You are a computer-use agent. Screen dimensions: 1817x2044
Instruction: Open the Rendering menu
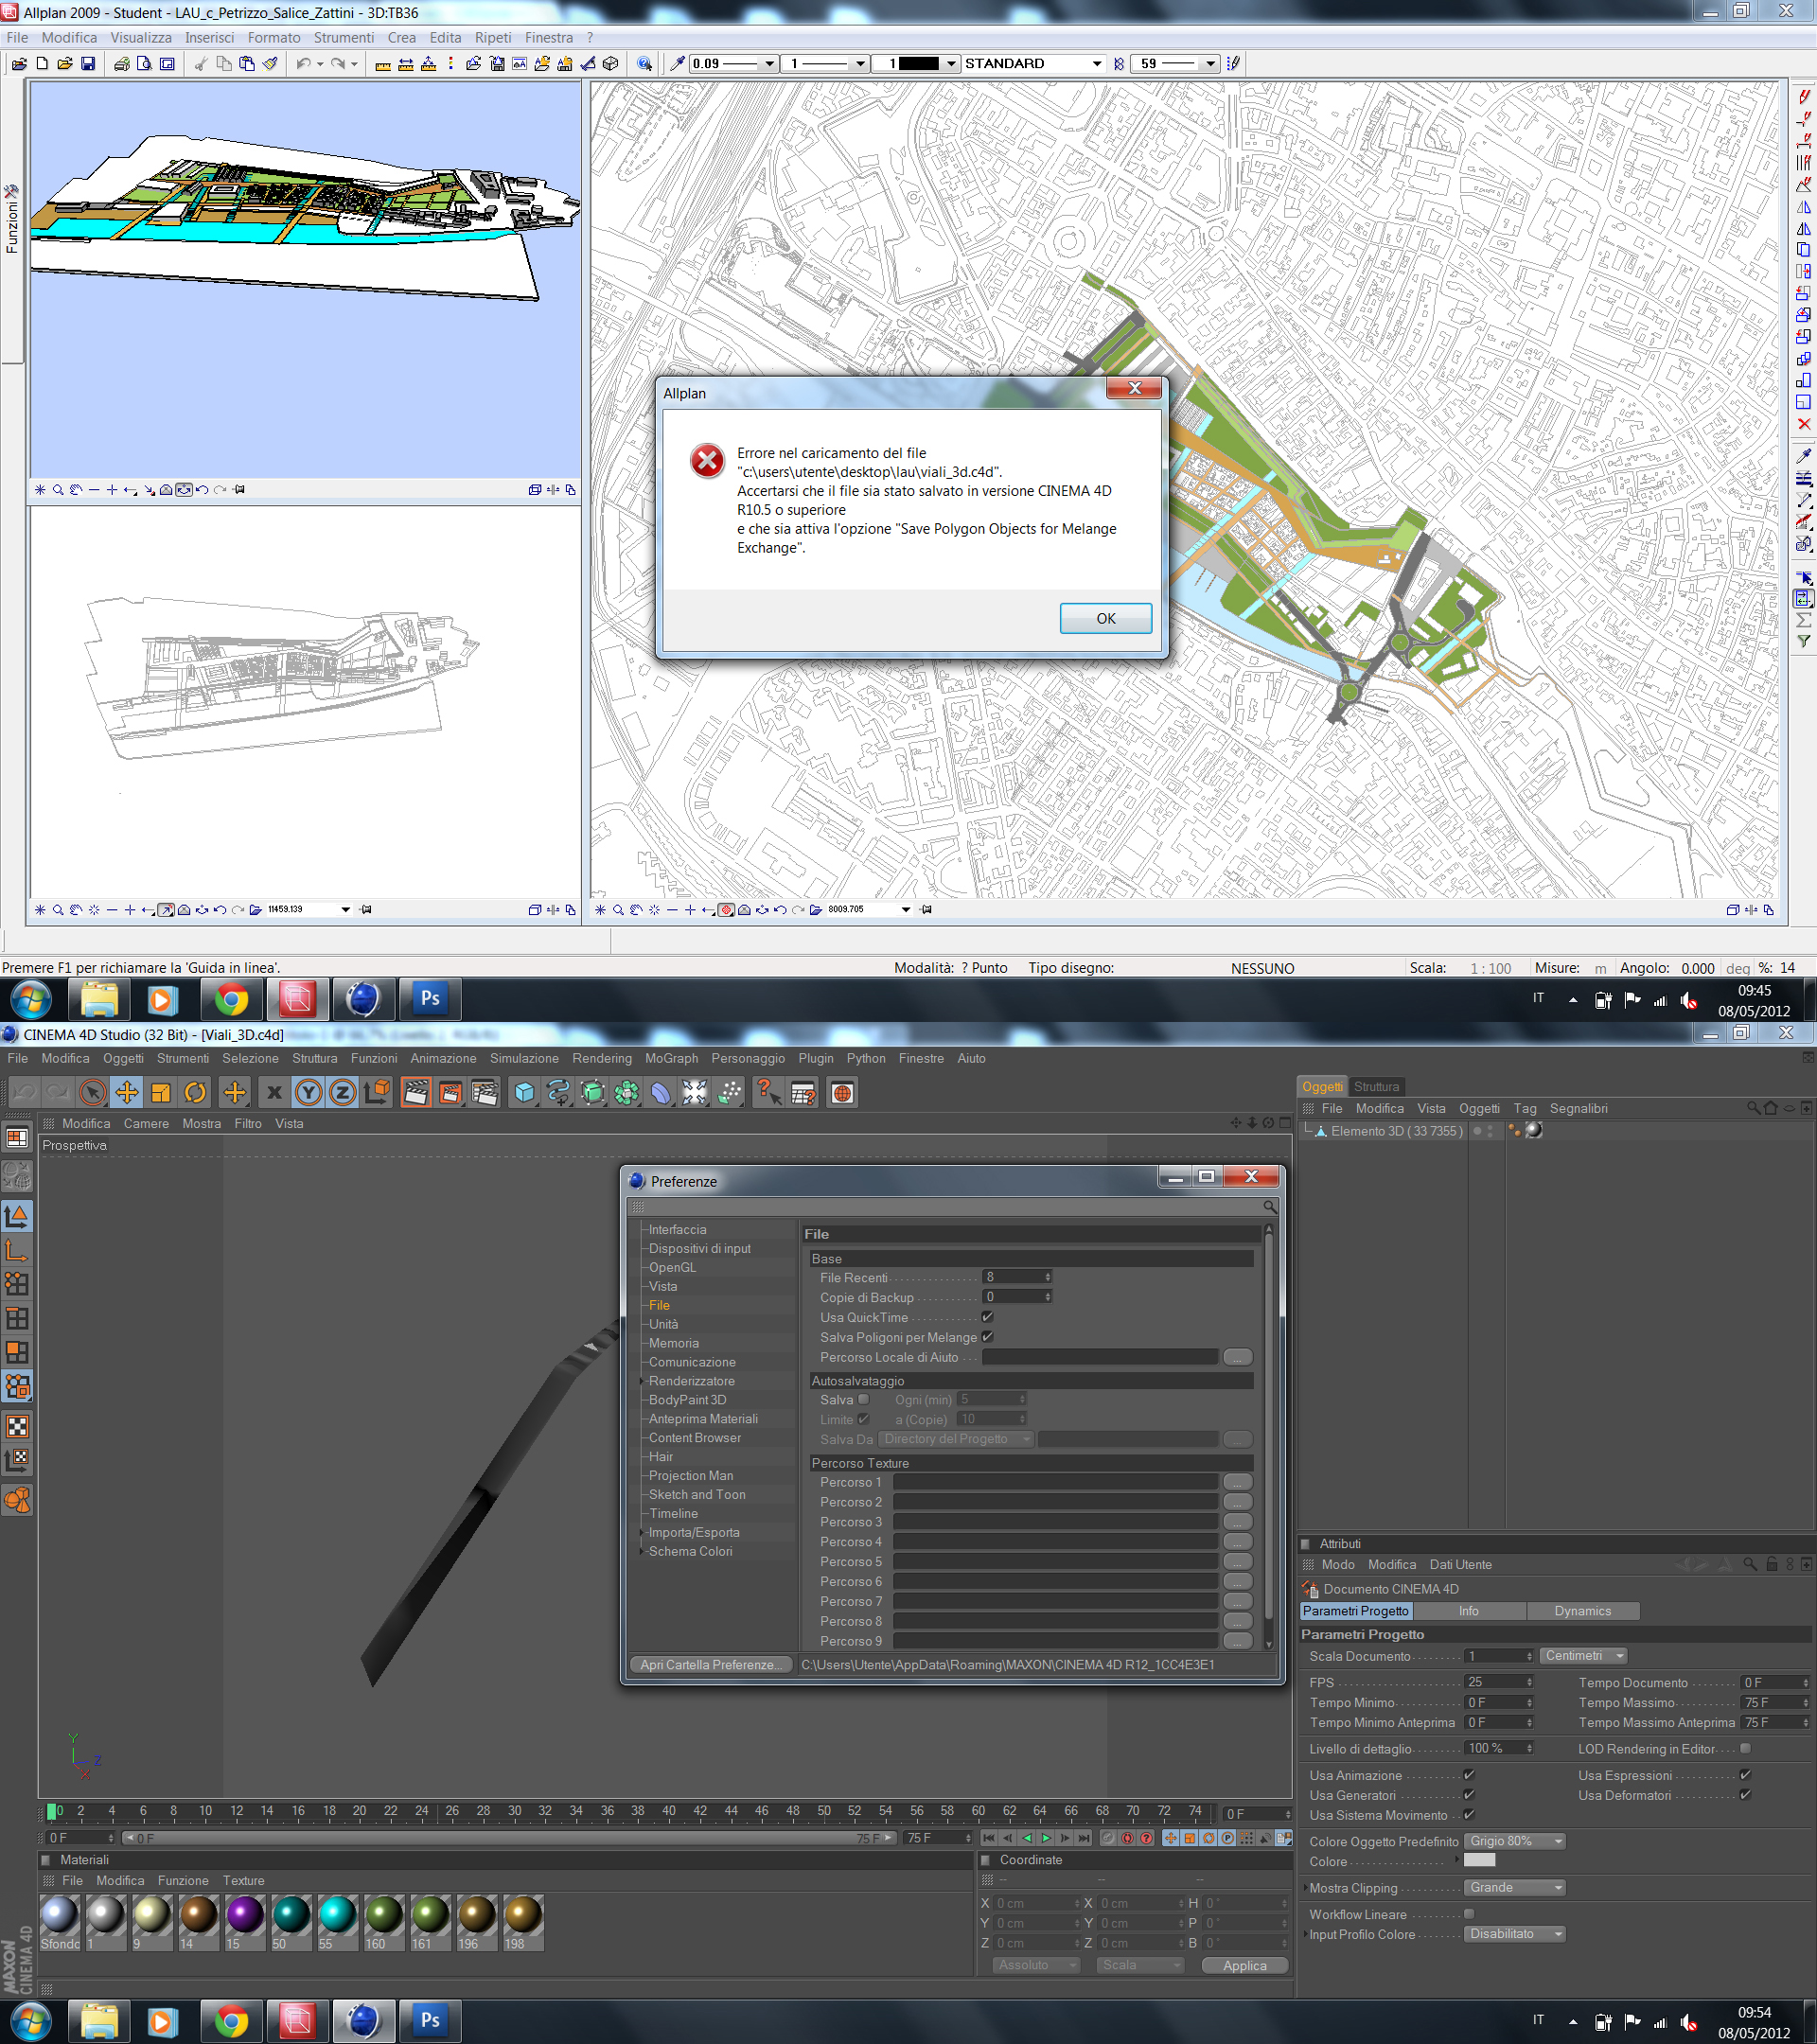pos(601,1058)
